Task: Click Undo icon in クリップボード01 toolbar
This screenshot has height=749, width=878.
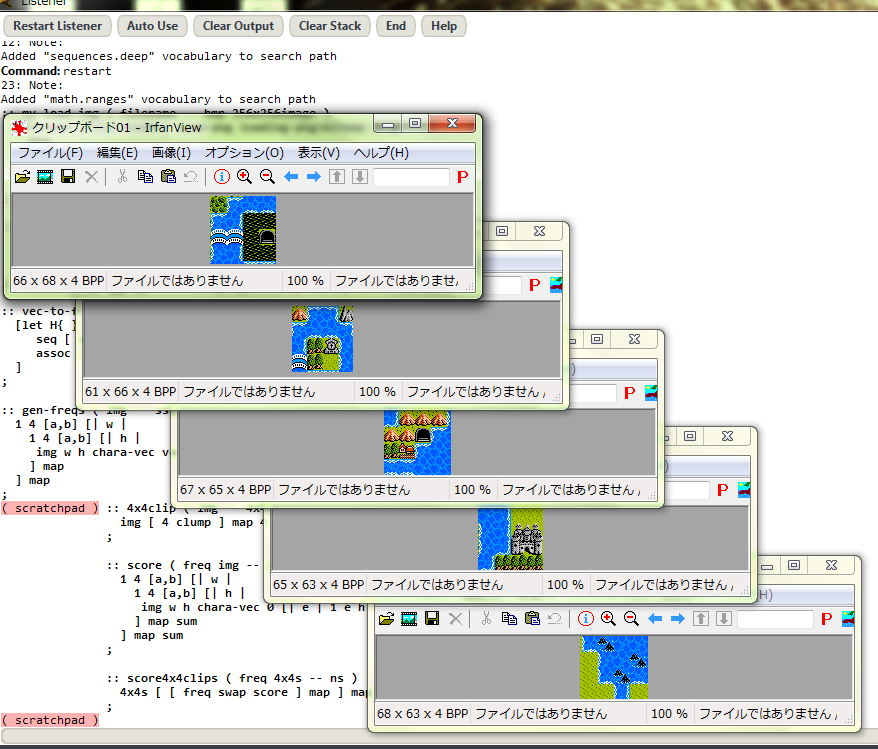Action: pyautogui.click(x=191, y=177)
